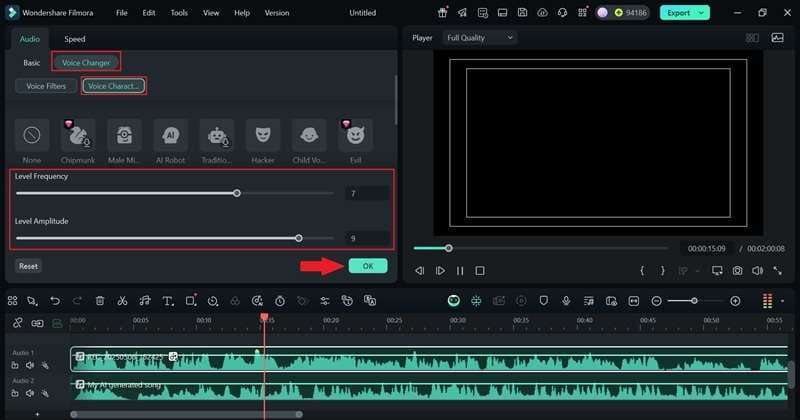Open the audio music note tool
Image resolution: width=800 pixels, height=420 pixels.
tap(145, 301)
